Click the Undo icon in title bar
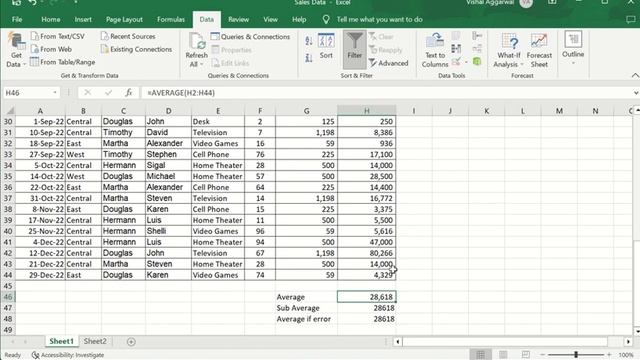Viewport: 640px width, 360px height. [32, 2]
